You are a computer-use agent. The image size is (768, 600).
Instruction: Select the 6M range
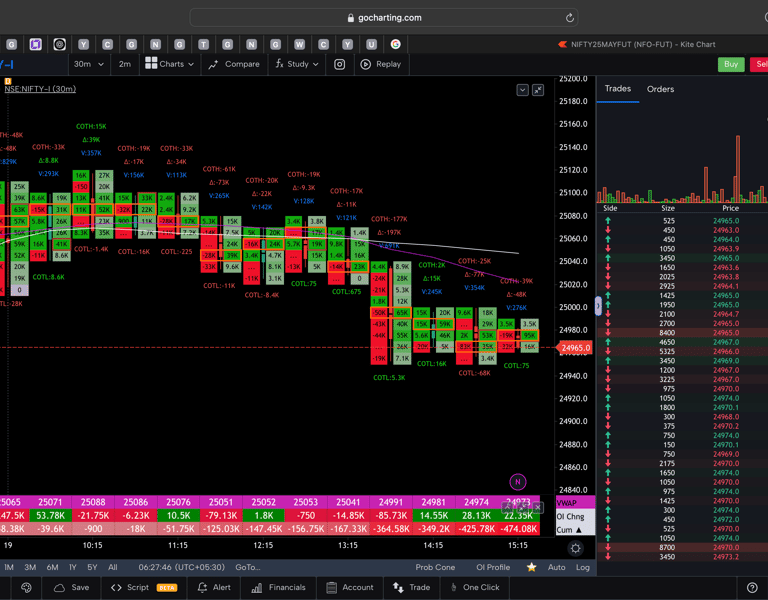pos(52,567)
